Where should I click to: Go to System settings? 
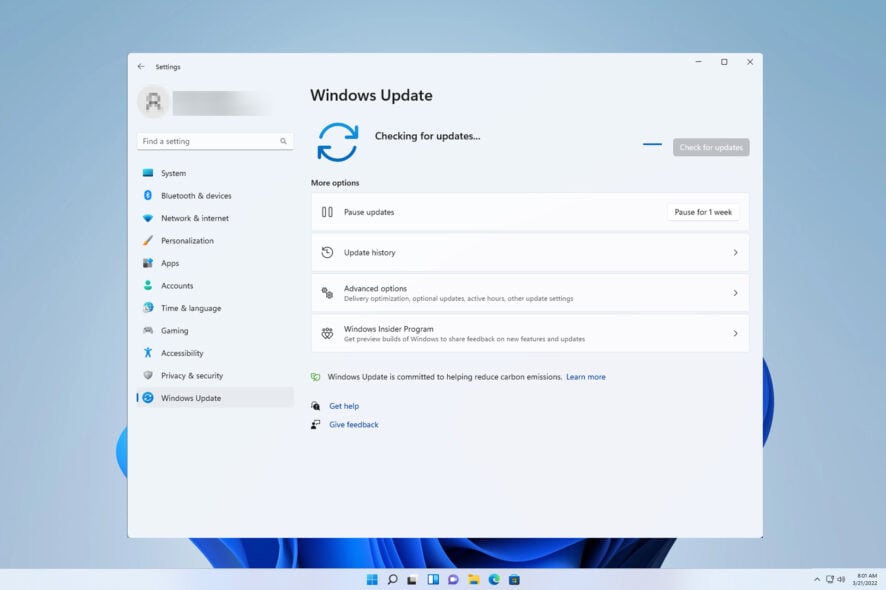[215, 173]
